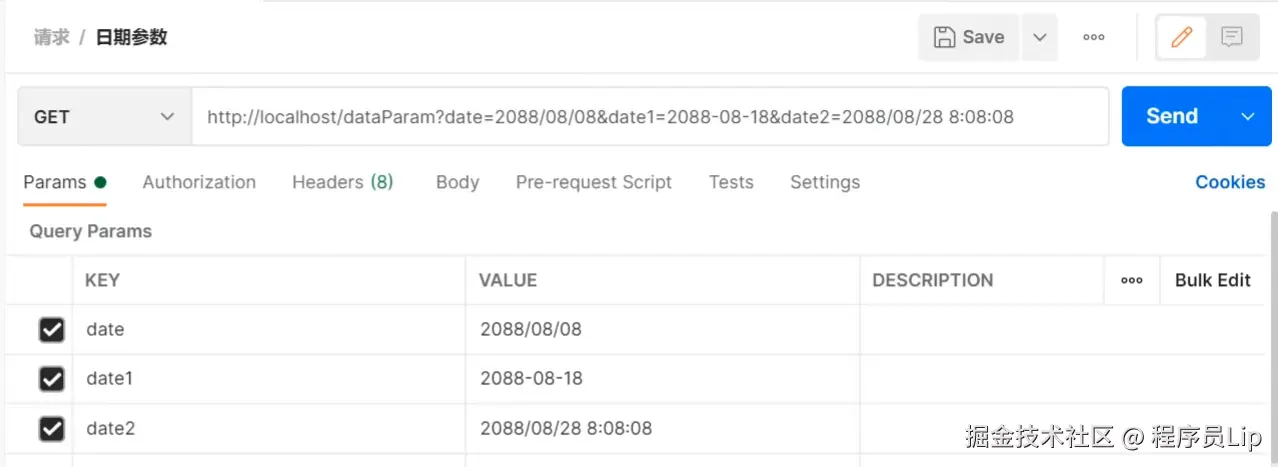Uncheck the date parameter checkbox

pos(51,330)
